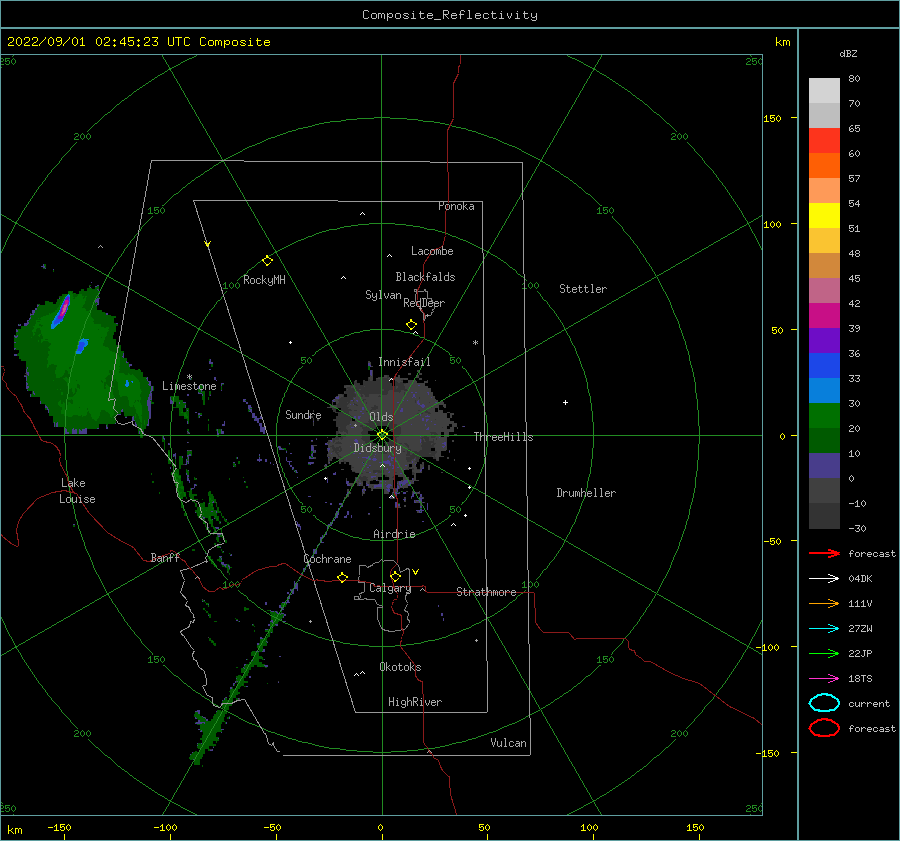Click the red forecast ellipse in legend
Viewport: 900px width, 841px height.
(x=824, y=728)
